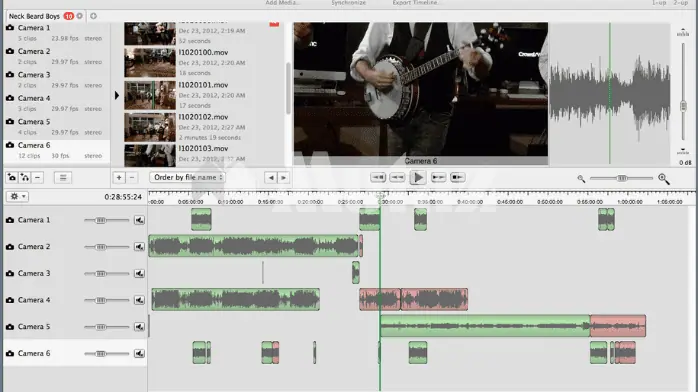This screenshot has height=392, width=698.
Task: Open the list view options icon
Action: [x=63, y=178]
